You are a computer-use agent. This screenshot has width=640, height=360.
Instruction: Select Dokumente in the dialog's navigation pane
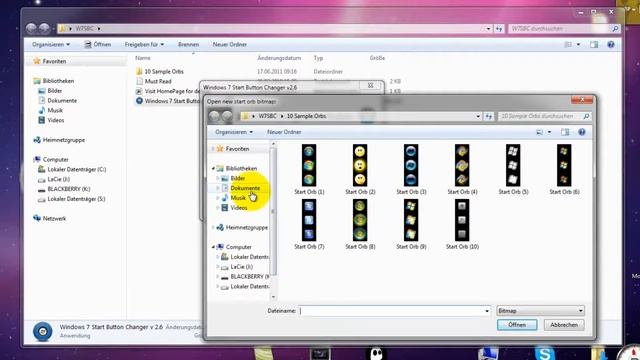(x=245, y=188)
